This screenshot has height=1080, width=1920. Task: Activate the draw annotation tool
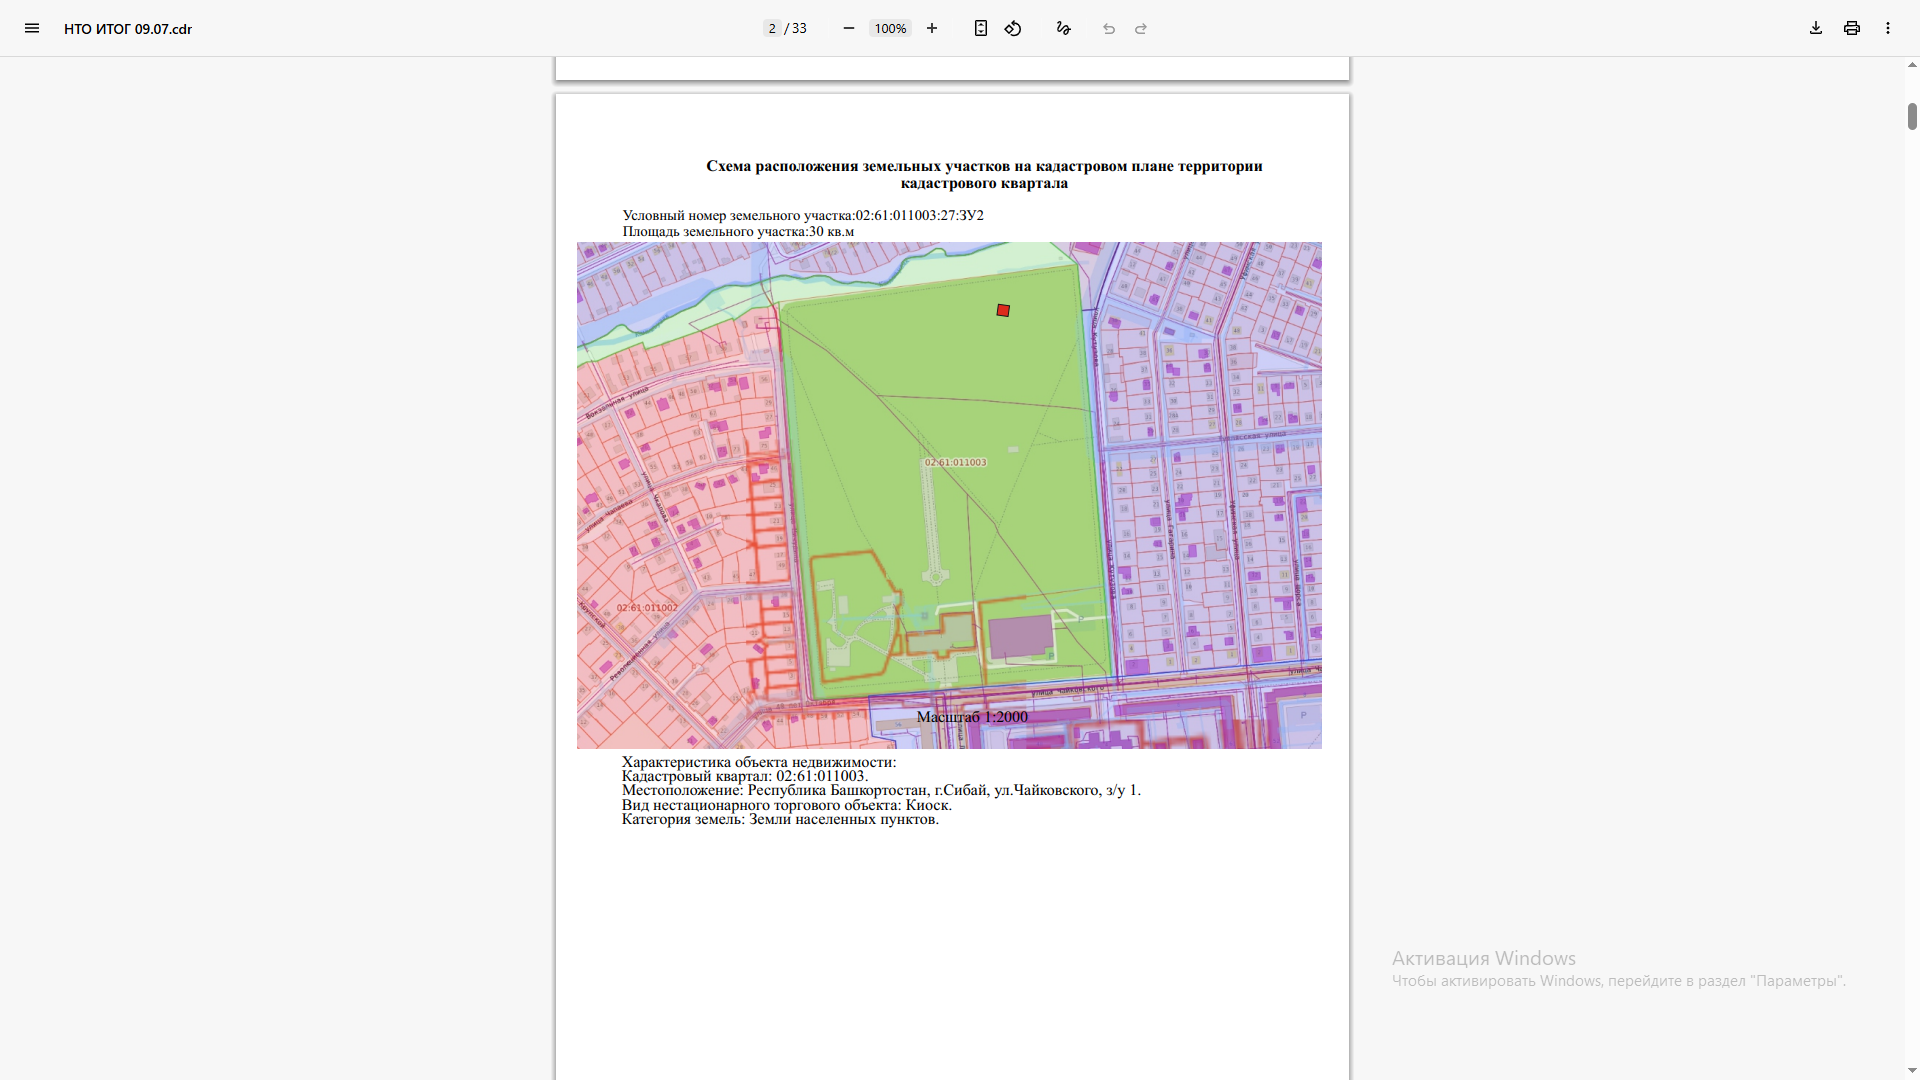point(1064,28)
